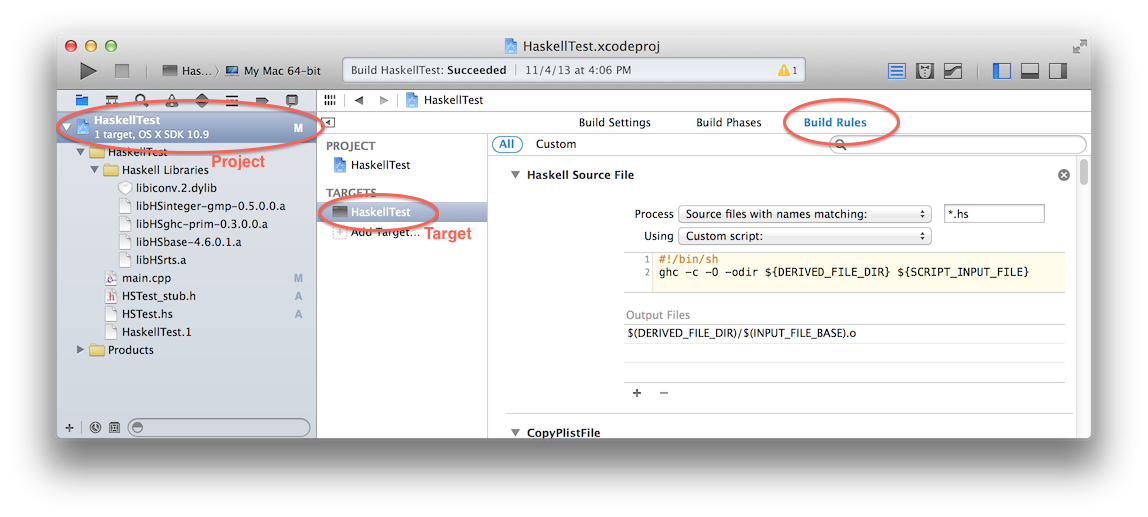This screenshot has width=1148, height=517.
Task: Open the Log navigator speech-bubble icon
Action: pyautogui.click(x=292, y=100)
